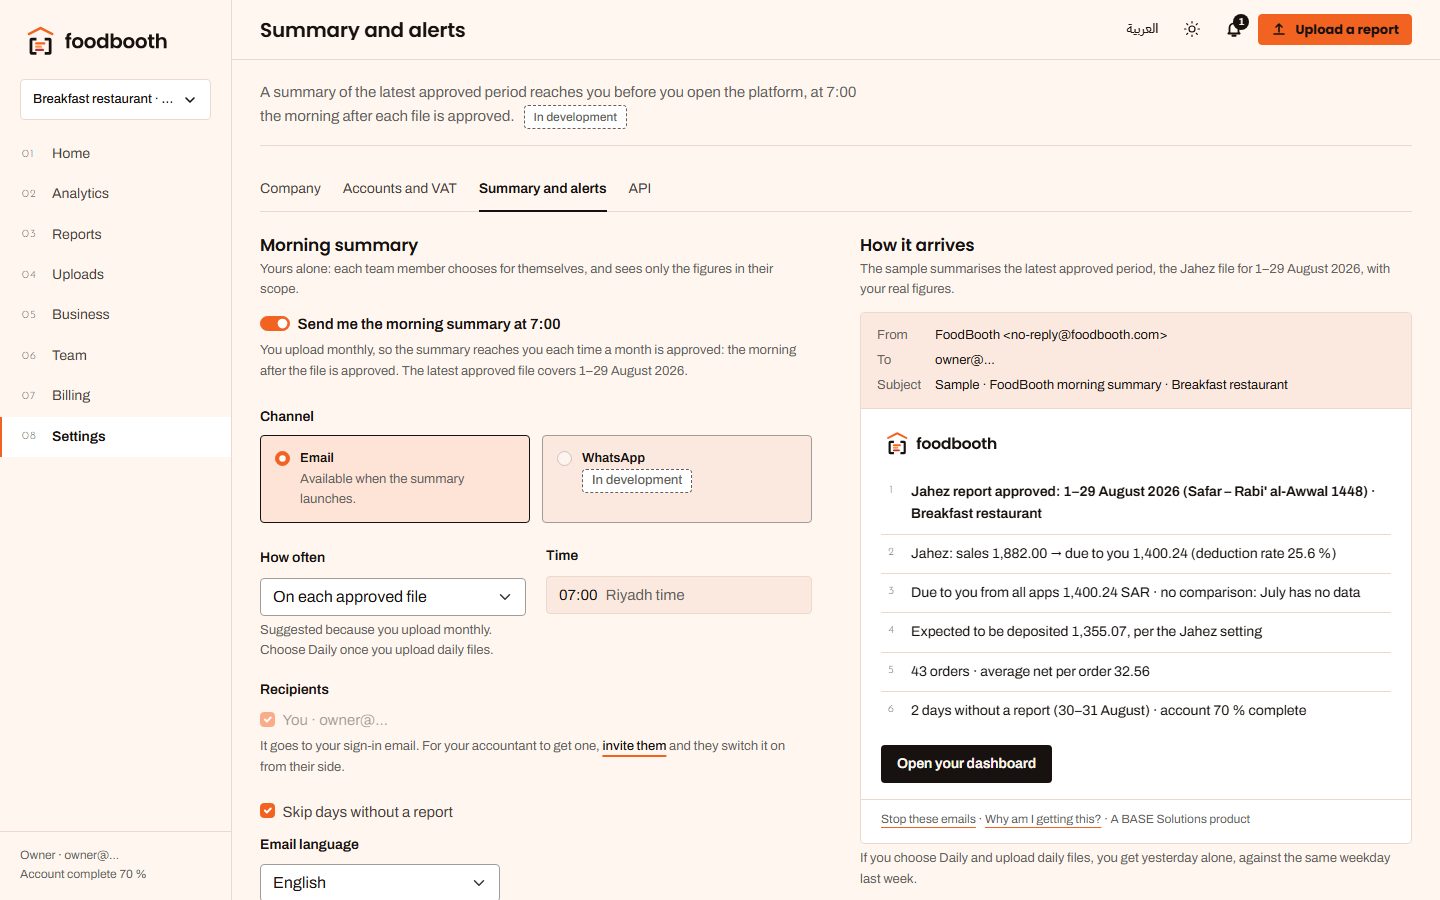Click Account complete 70 % text
The image size is (1440, 900).
pos(83,874)
